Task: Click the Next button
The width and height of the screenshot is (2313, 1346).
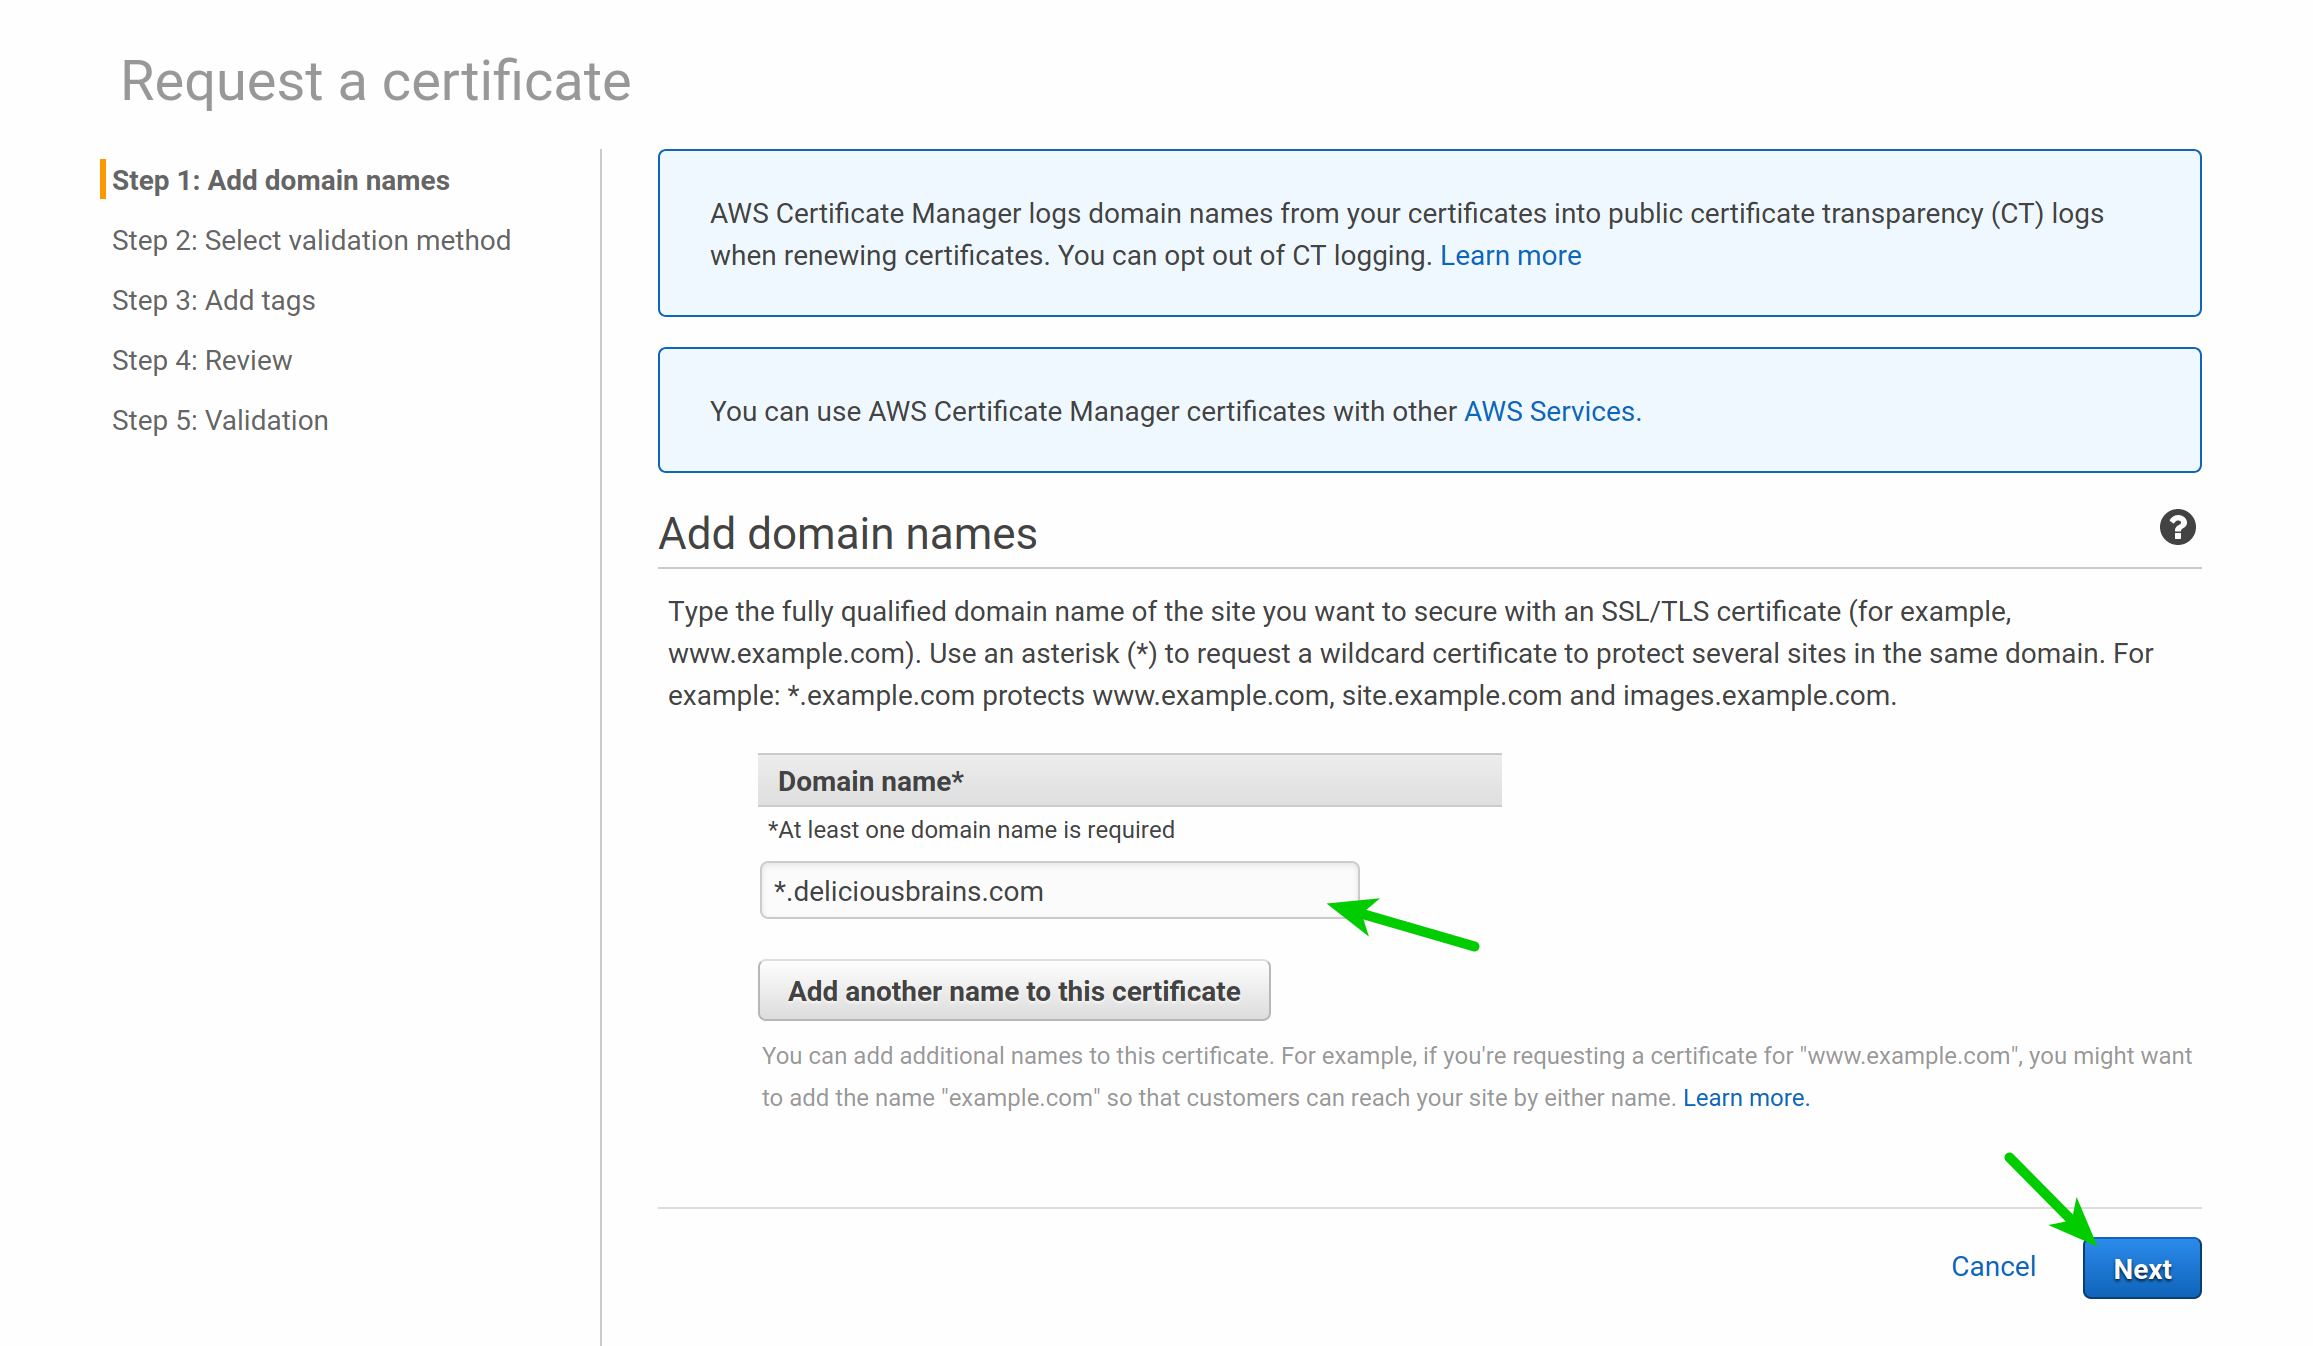Action: (2142, 1268)
